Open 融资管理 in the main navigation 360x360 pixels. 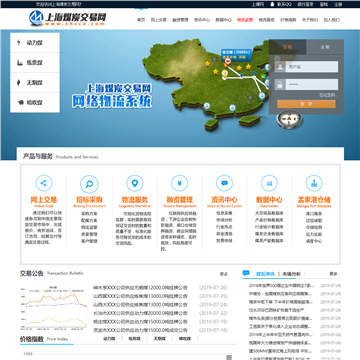[180, 20]
